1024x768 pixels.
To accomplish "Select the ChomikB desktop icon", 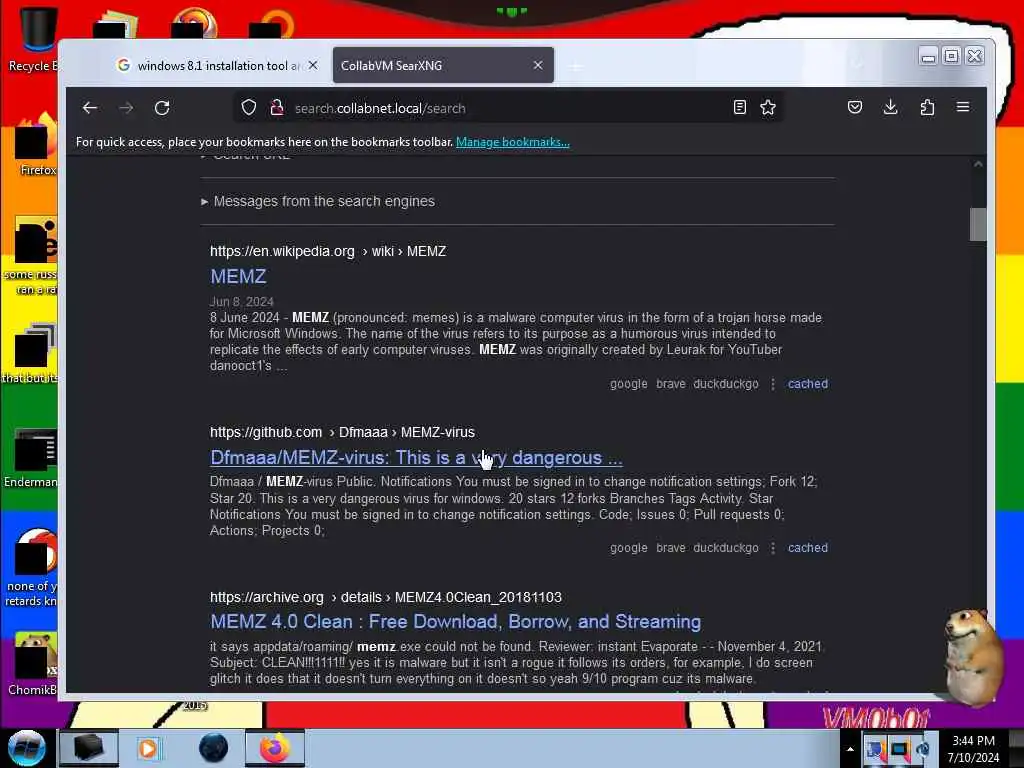I will (x=33, y=664).
